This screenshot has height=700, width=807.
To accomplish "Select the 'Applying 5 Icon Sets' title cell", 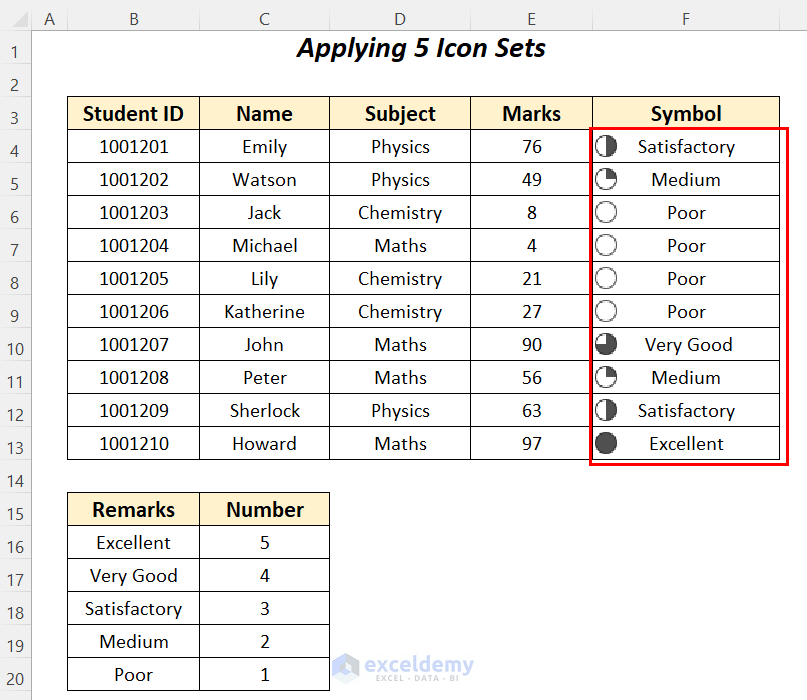I will (x=421, y=48).
